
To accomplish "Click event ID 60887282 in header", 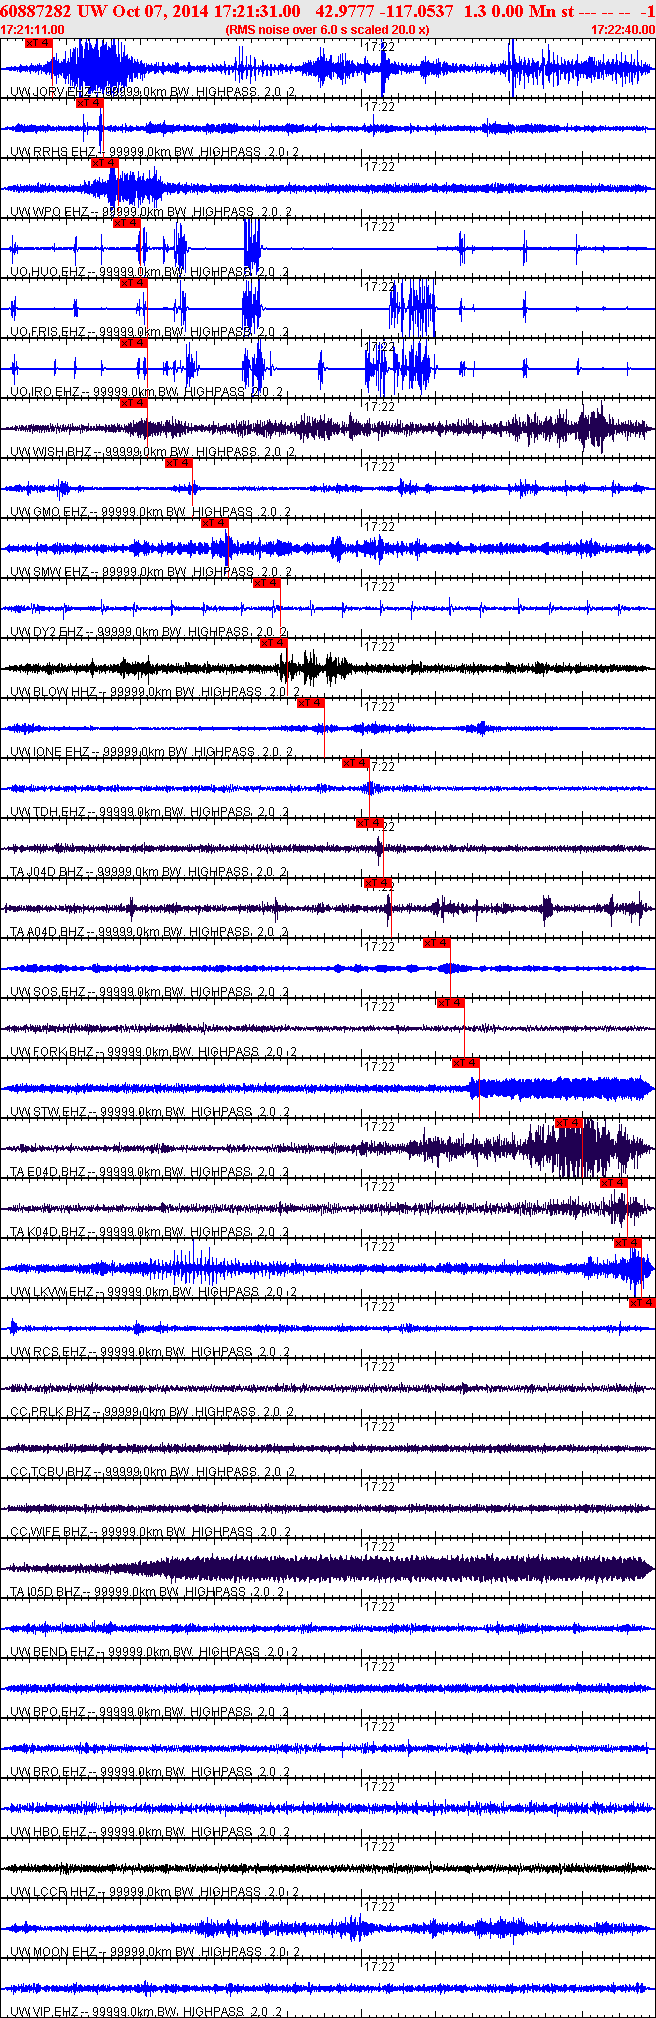I will 36,11.
